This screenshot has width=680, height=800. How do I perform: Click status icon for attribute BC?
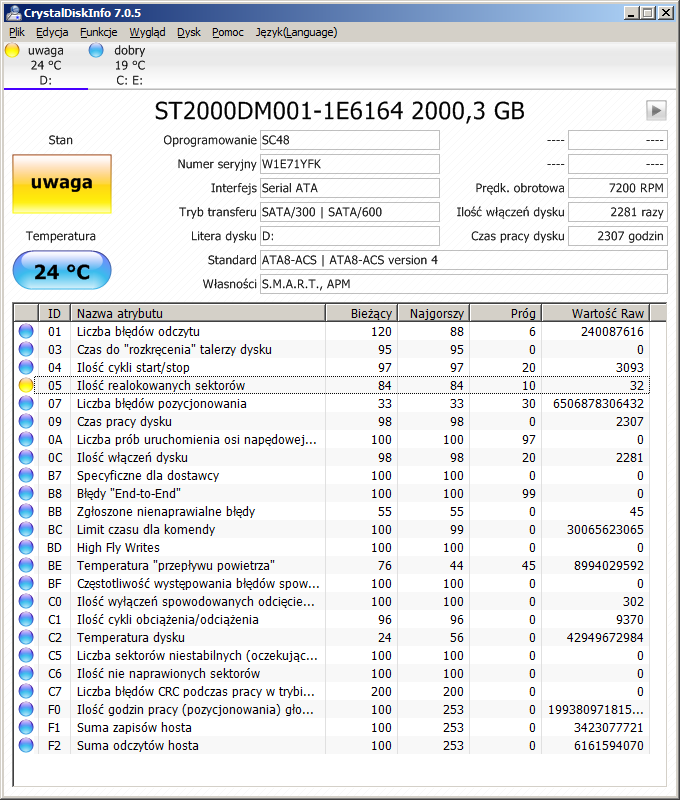coord(26,529)
